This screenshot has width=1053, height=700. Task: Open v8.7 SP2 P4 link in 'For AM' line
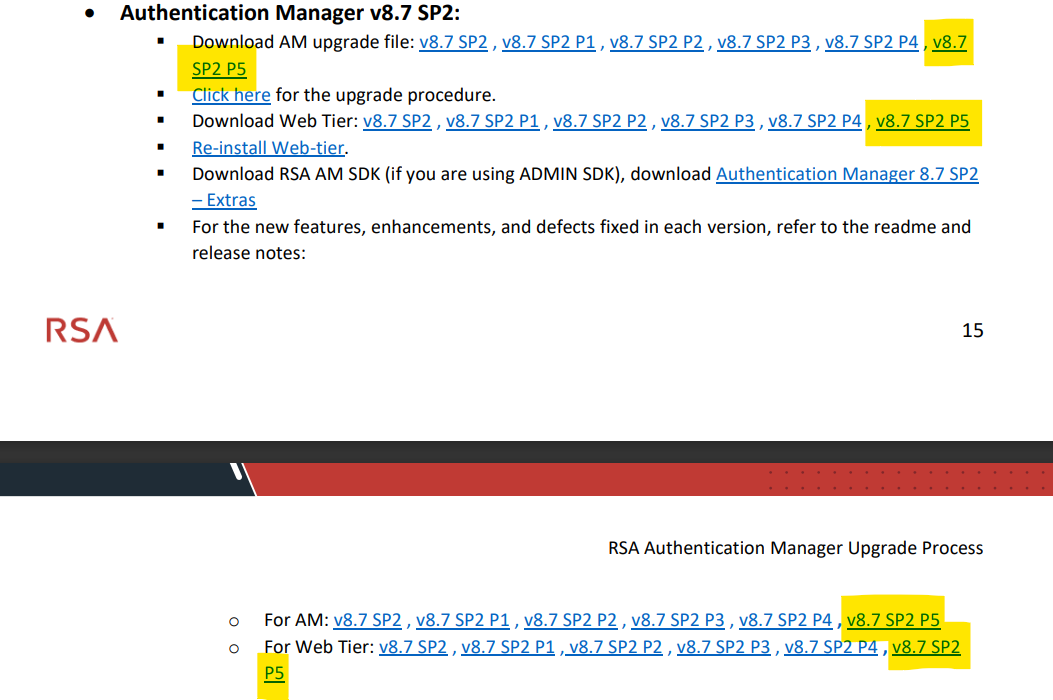[x=785, y=620]
